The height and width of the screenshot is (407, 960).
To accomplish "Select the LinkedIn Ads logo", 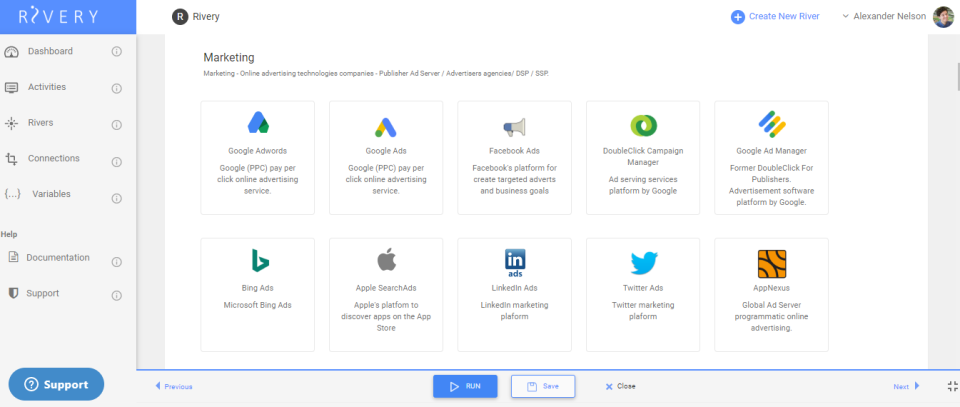I will 514,263.
